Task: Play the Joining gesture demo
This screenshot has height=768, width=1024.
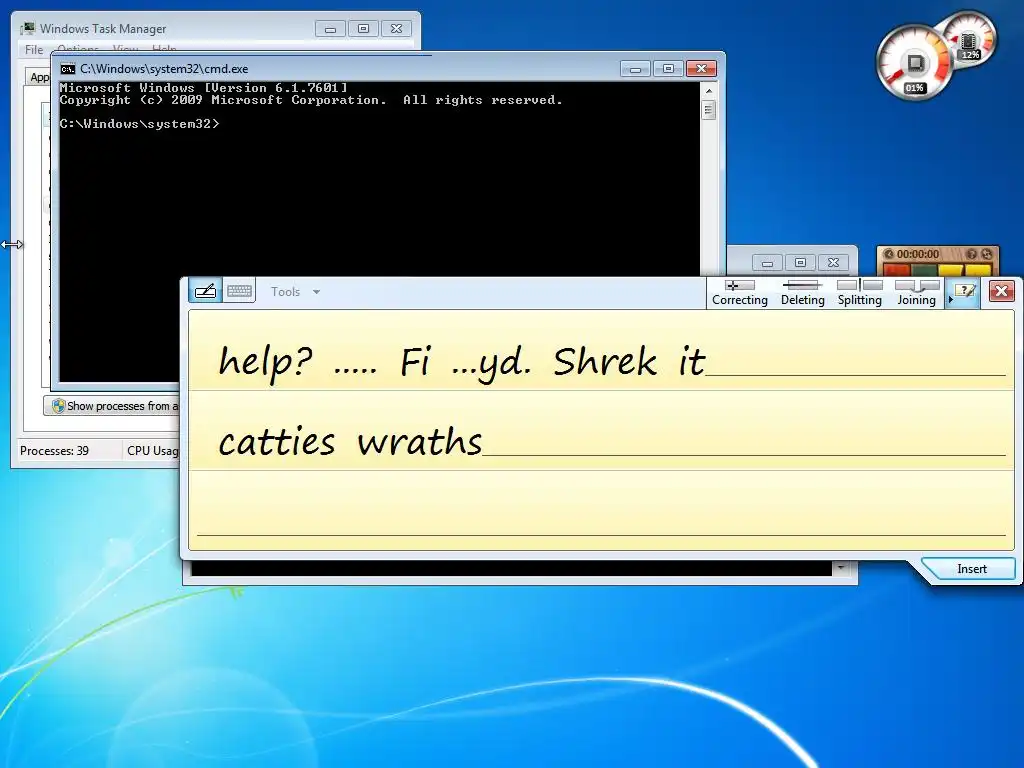Action: click(916, 293)
